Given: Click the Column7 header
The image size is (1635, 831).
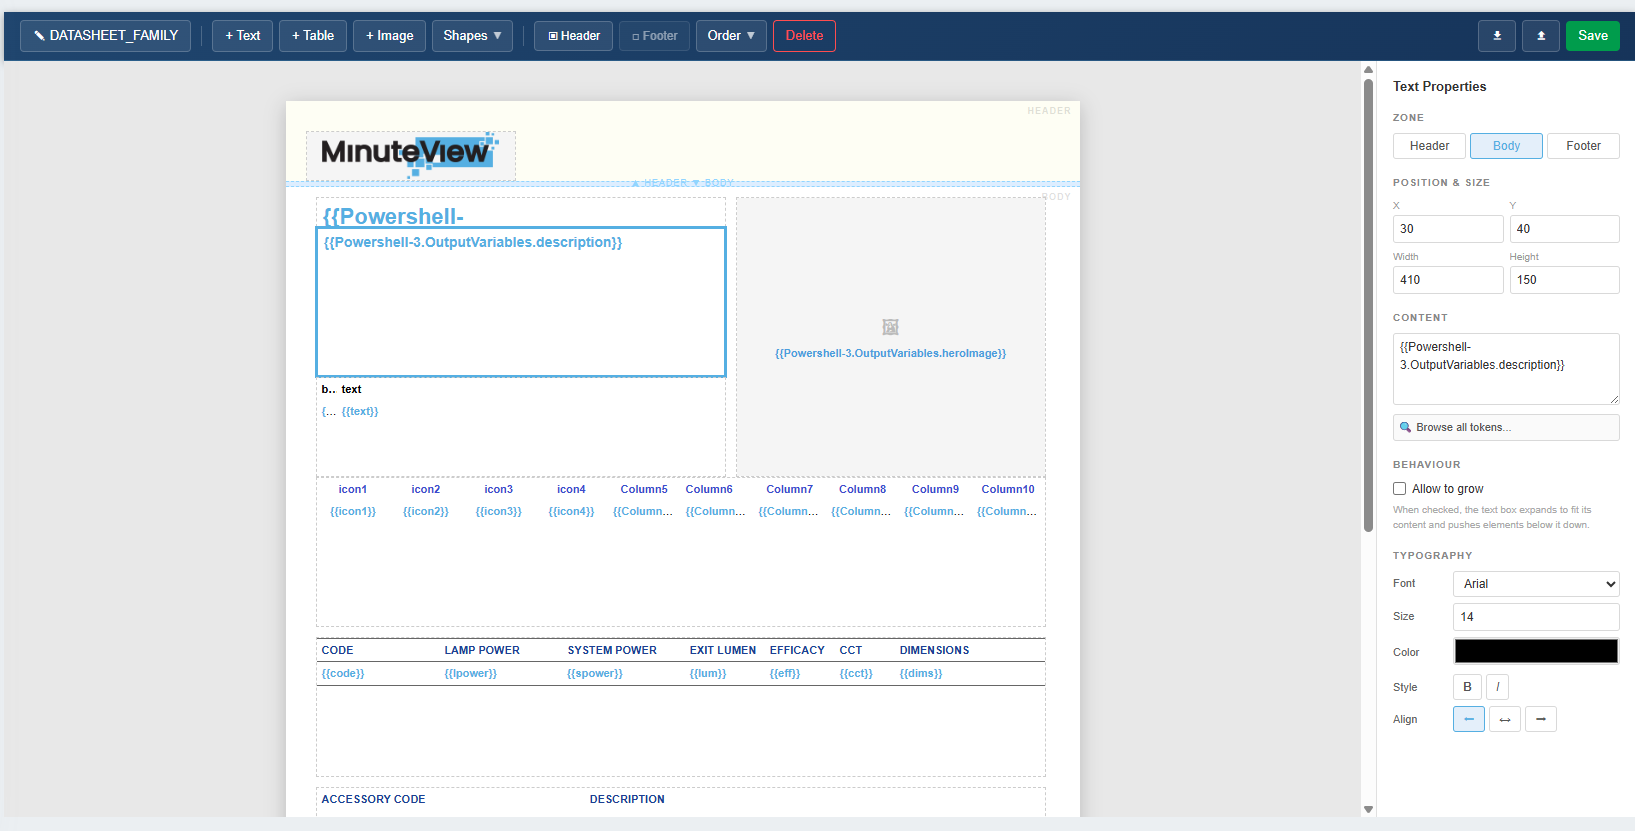Looking at the screenshot, I should 790,489.
